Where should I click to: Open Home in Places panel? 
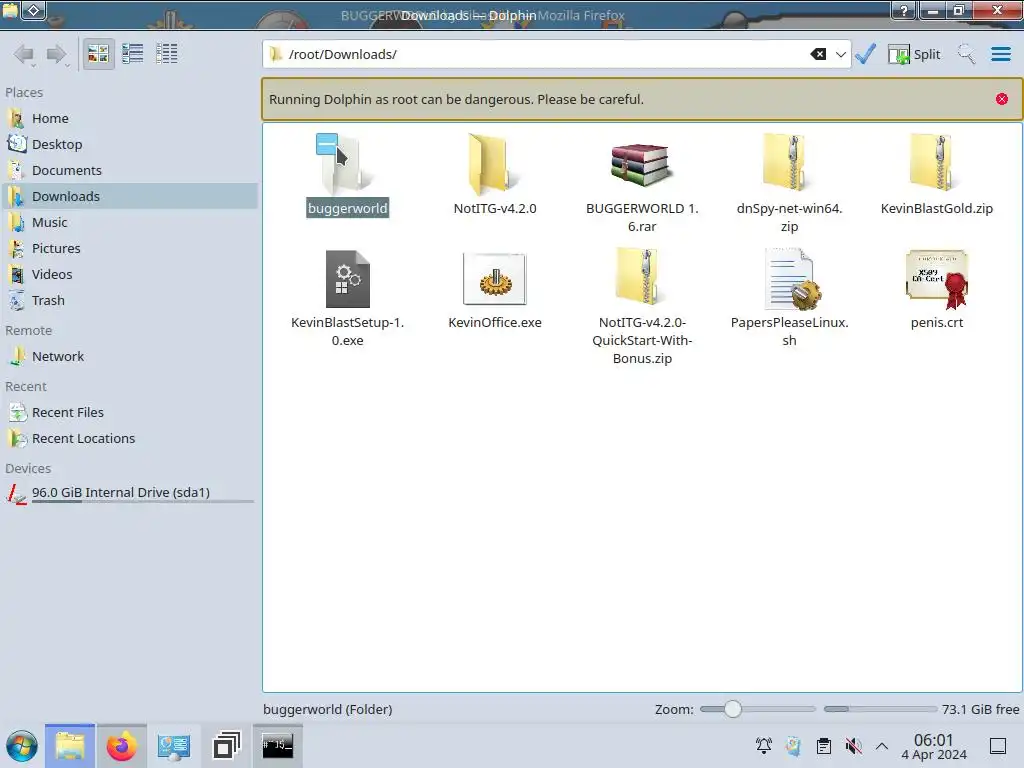[129, 118]
